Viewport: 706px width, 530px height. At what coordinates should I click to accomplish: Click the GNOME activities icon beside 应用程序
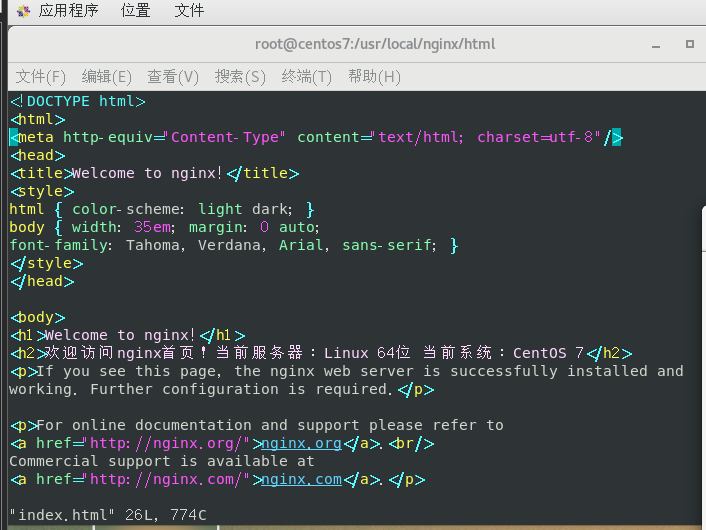point(23,11)
